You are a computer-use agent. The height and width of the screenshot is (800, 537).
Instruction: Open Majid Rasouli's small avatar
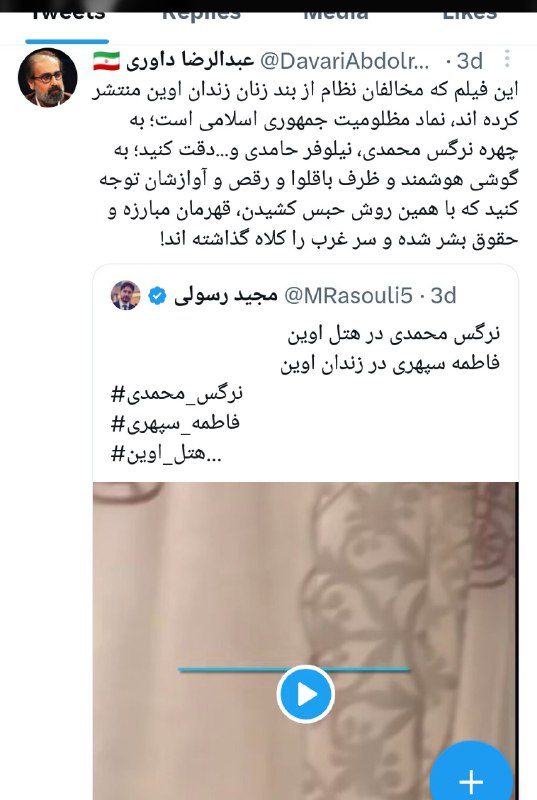click(x=125, y=295)
